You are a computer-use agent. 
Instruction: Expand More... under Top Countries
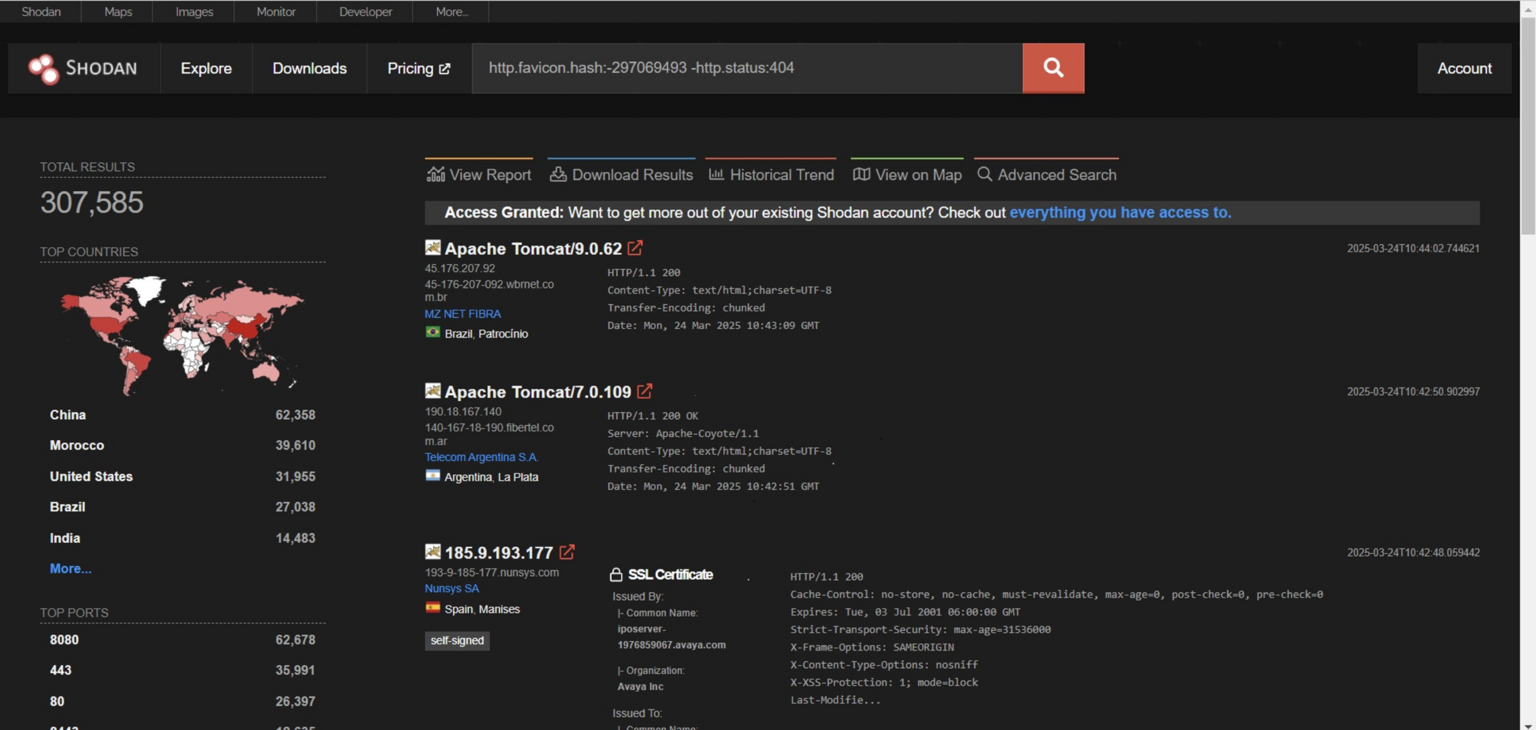point(70,568)
